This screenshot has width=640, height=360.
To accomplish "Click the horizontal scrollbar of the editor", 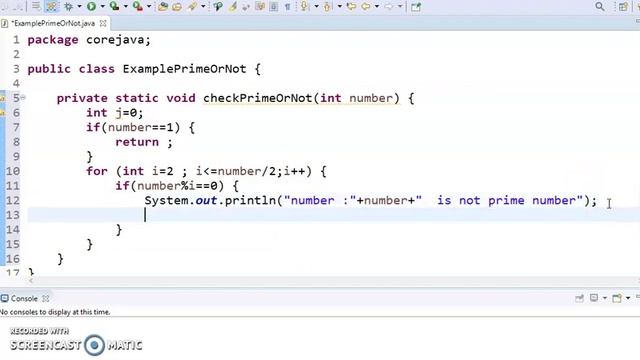I will click(x=335, y=281).
